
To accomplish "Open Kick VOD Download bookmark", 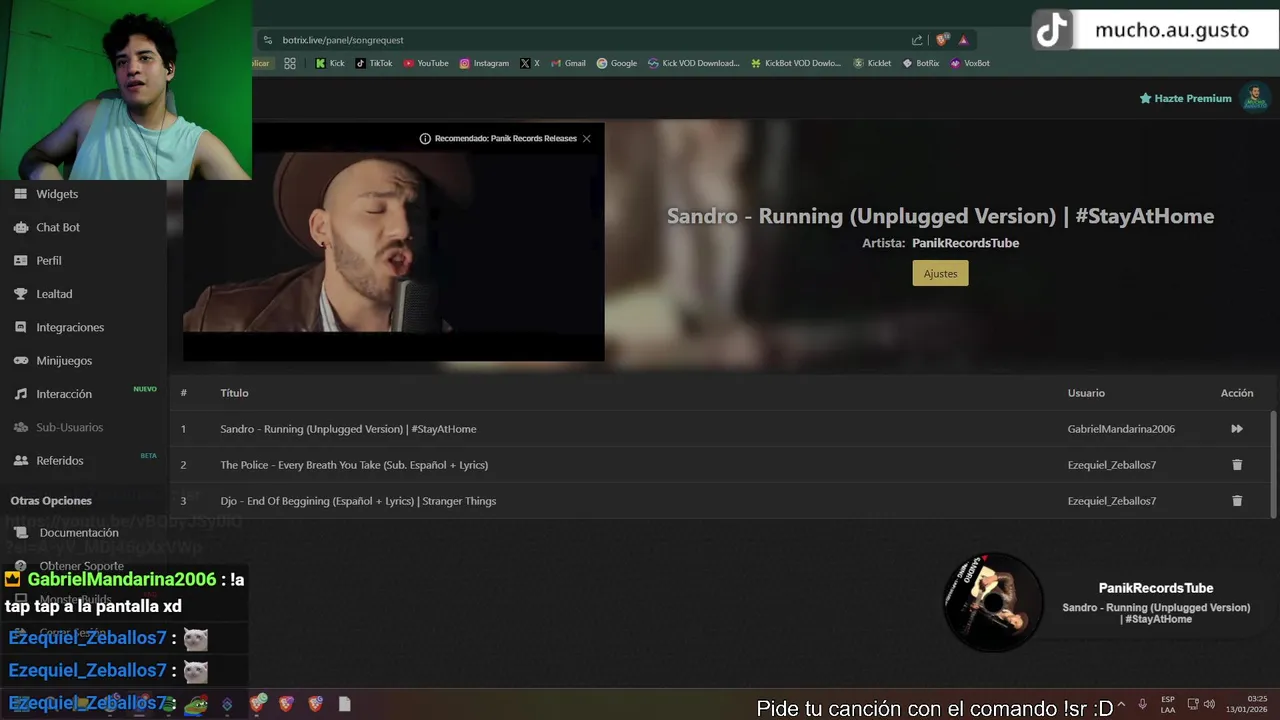I will [x=694, y=63].
